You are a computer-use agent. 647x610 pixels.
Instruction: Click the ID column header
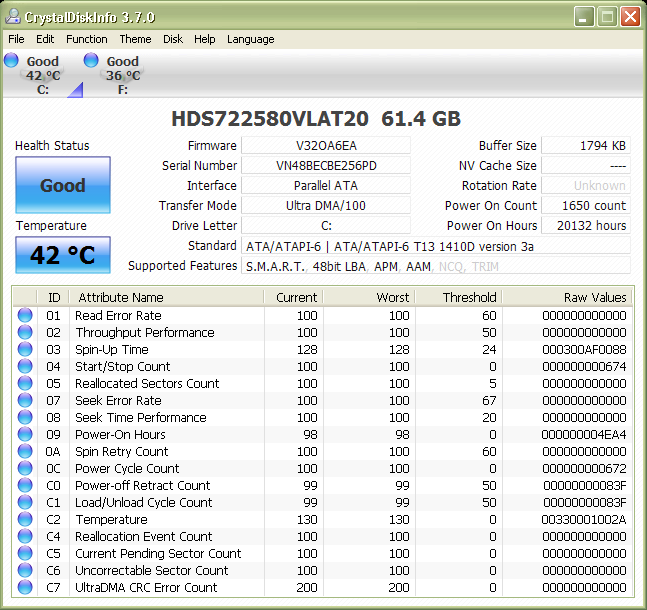point(53,297)
